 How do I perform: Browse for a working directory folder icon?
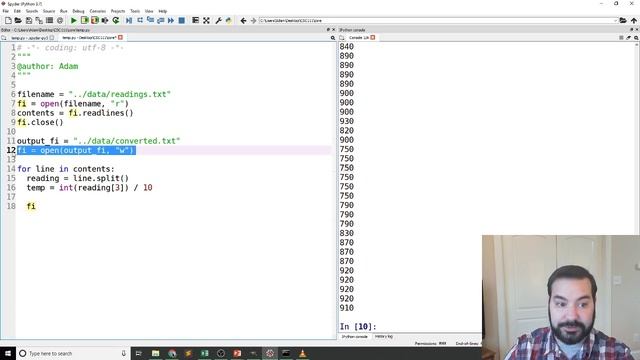pyautogui.click(x=623, y=20)
